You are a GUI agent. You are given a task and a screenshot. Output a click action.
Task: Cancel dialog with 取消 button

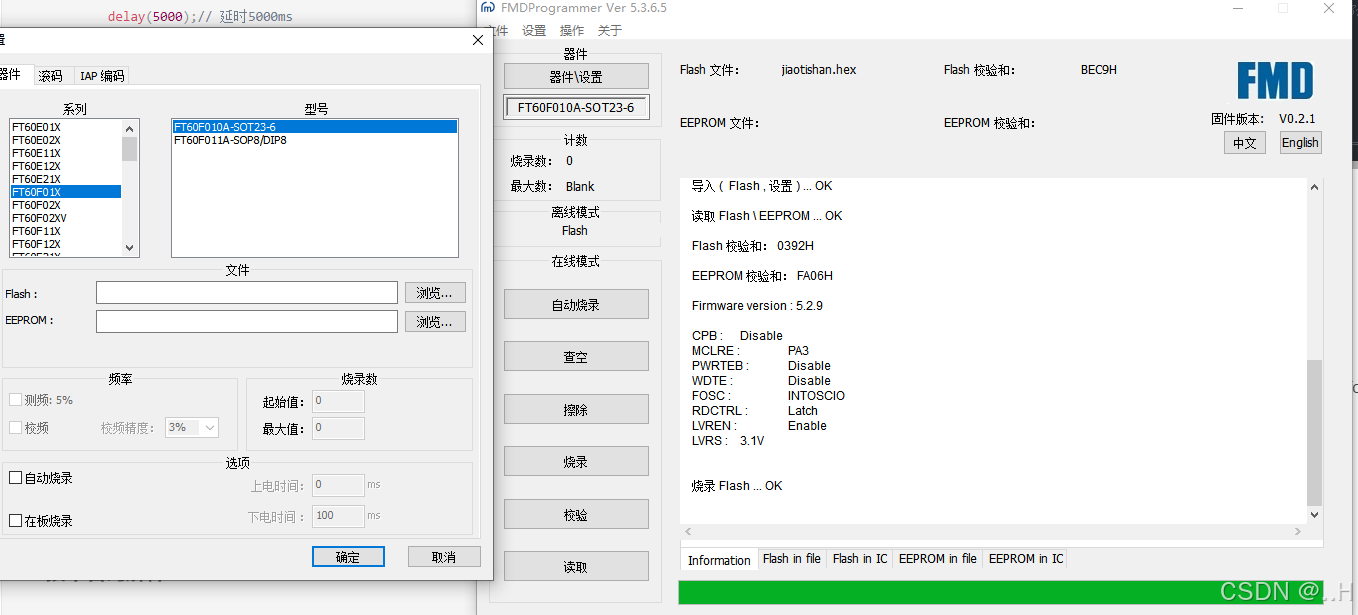[444, 557]
